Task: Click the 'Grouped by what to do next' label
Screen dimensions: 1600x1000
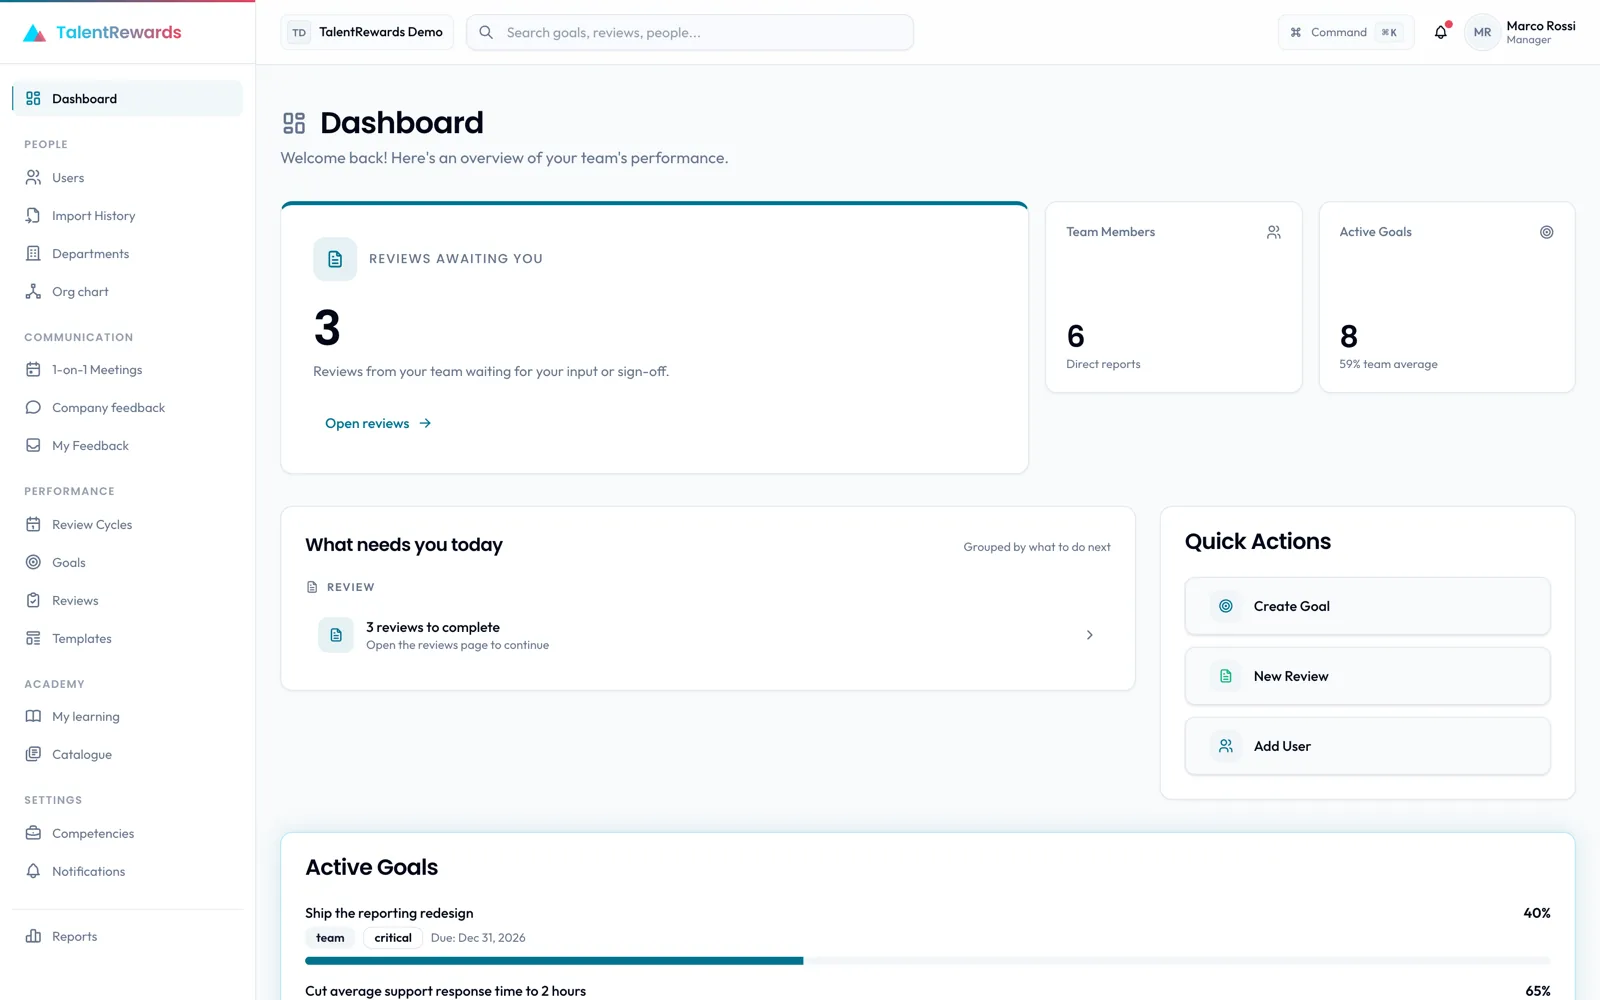Action: (1037, 547)
